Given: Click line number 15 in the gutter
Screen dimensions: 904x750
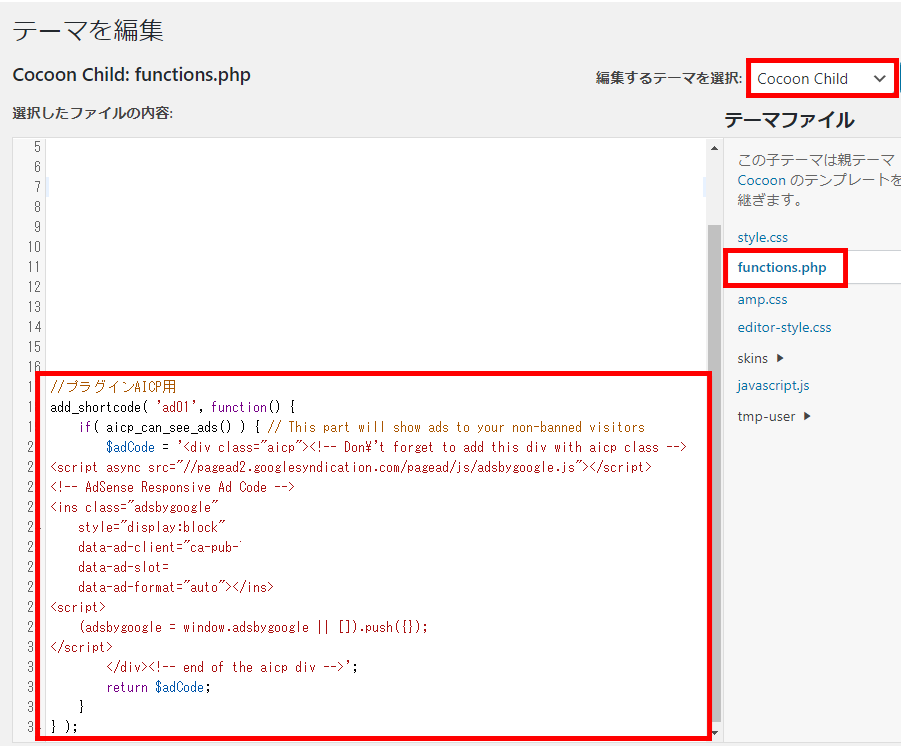Looking at the screenshot, I should point(34,347).
